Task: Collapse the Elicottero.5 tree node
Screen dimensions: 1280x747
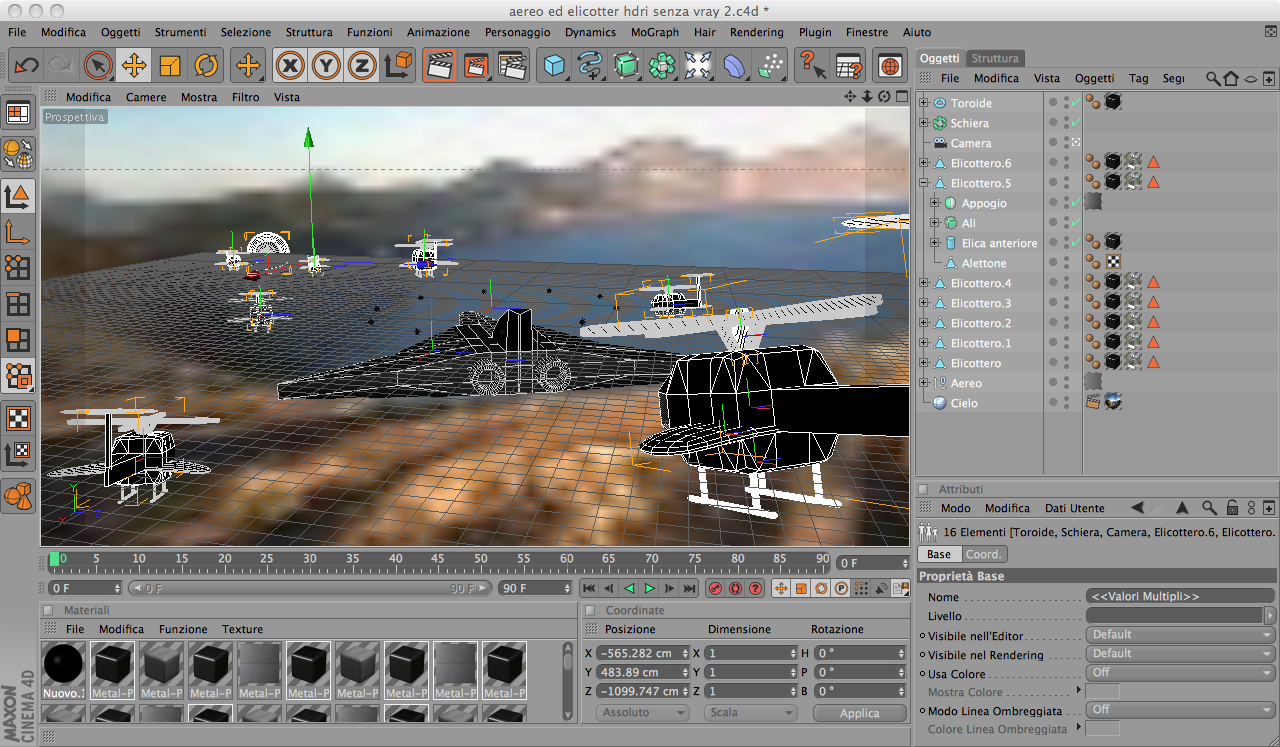Action: (x=924, y=183)
